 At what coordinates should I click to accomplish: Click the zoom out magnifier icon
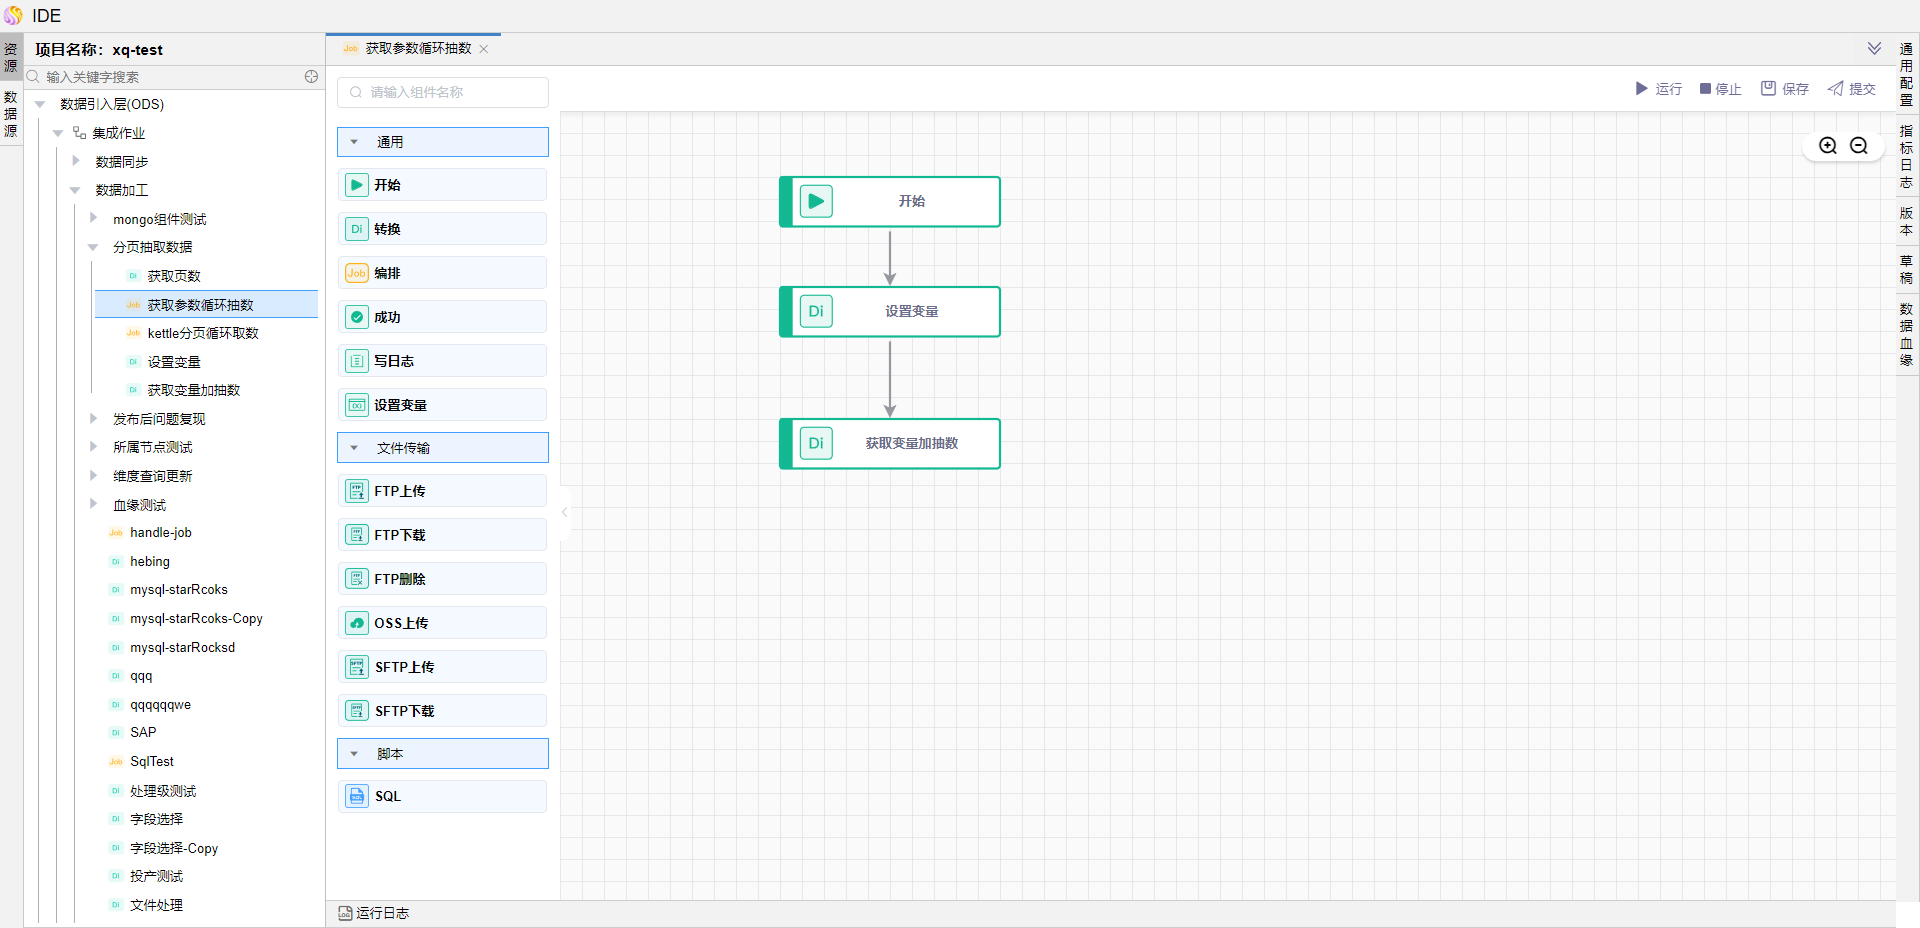coord(1859,146)
